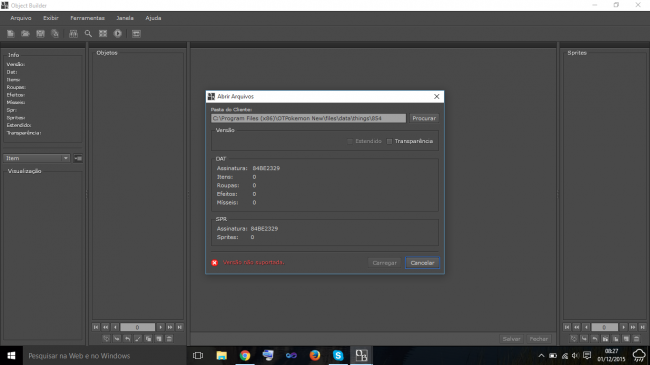Viewport: 650px width, 365px height.
Task: Click the import object icon under Objetos
Action: click(x=117, y=339)
